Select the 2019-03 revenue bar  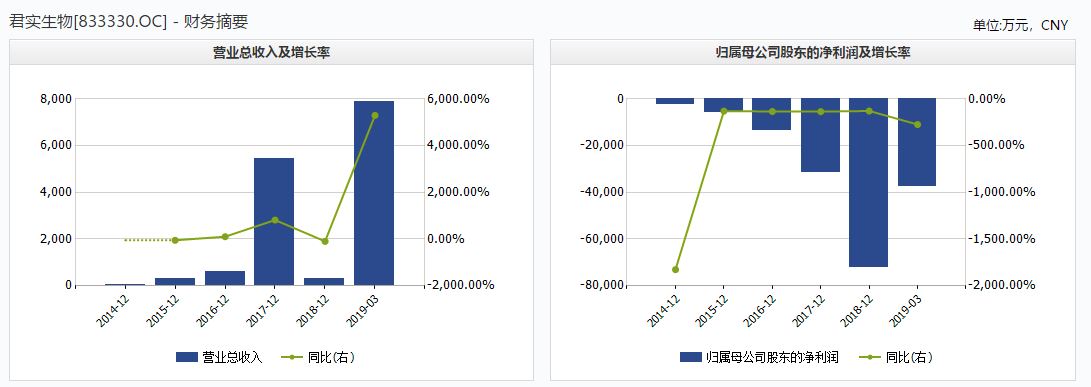coord(374,193)
